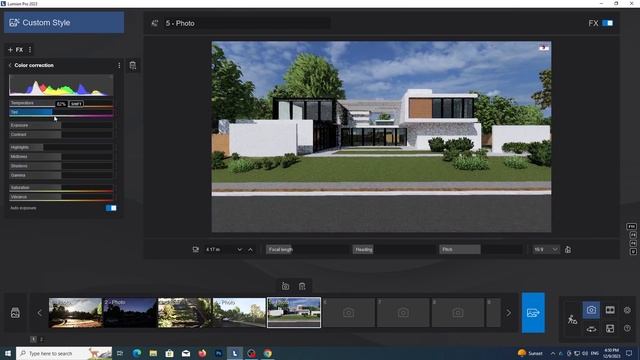Lower camera height with down chevron

pos(240,250)
